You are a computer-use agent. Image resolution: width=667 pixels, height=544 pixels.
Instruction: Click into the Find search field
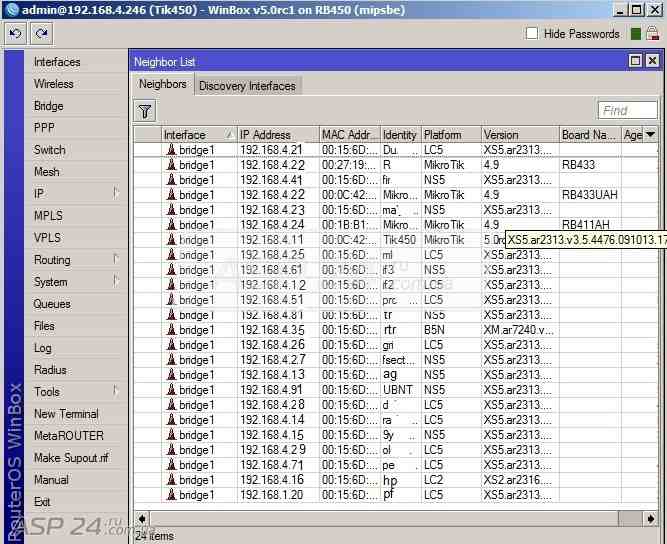(628, 111)
